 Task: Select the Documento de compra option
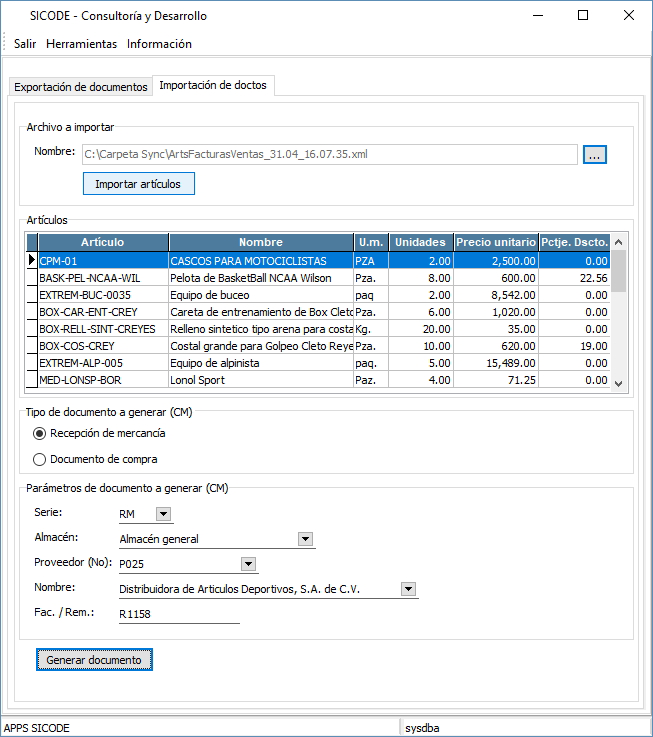coord(40,459)
